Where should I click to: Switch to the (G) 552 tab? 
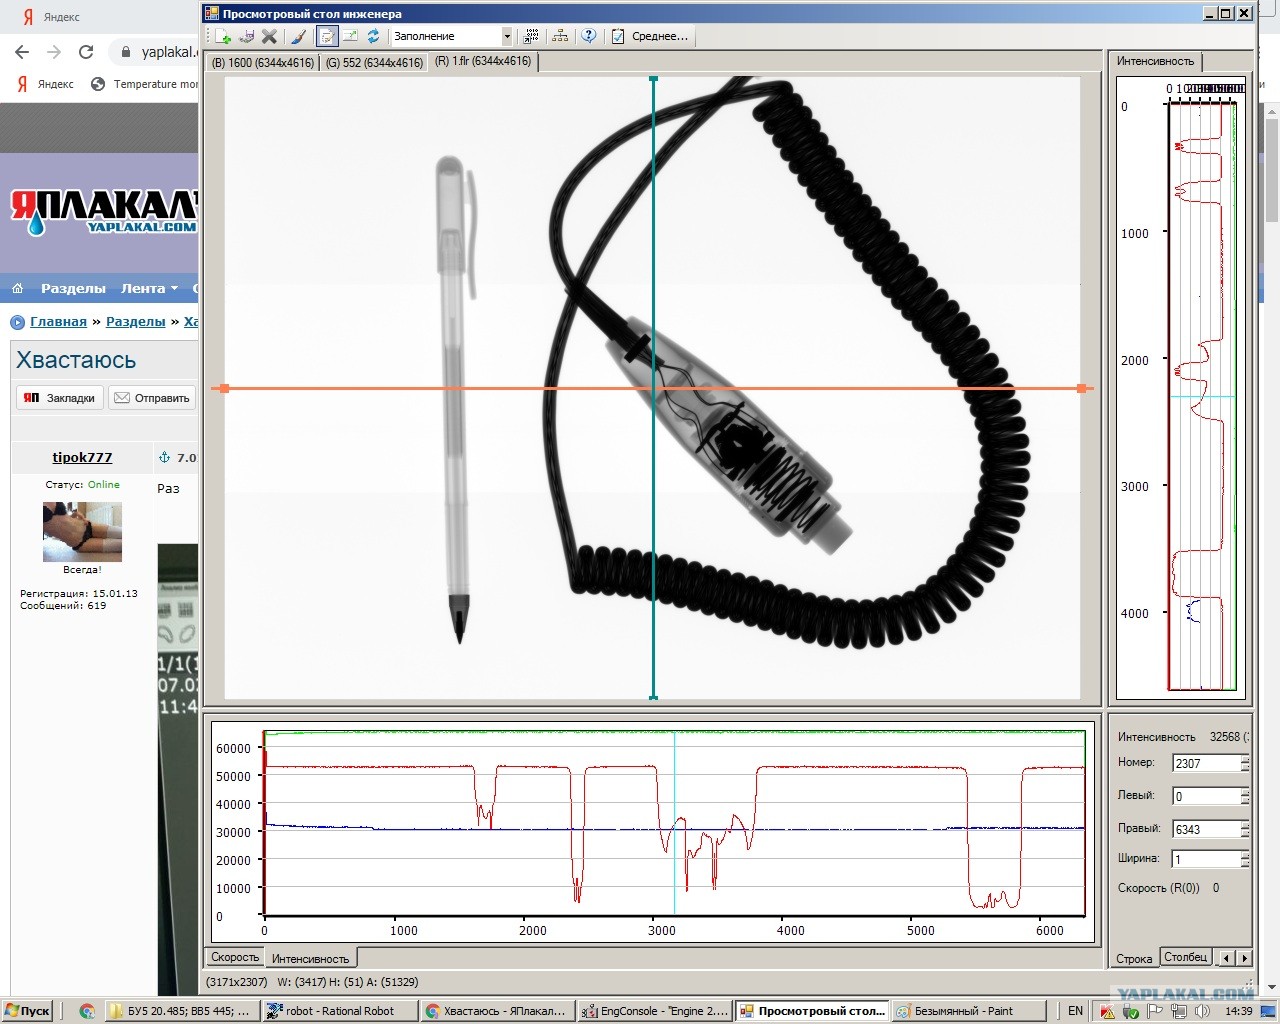[x=374, y=62]
